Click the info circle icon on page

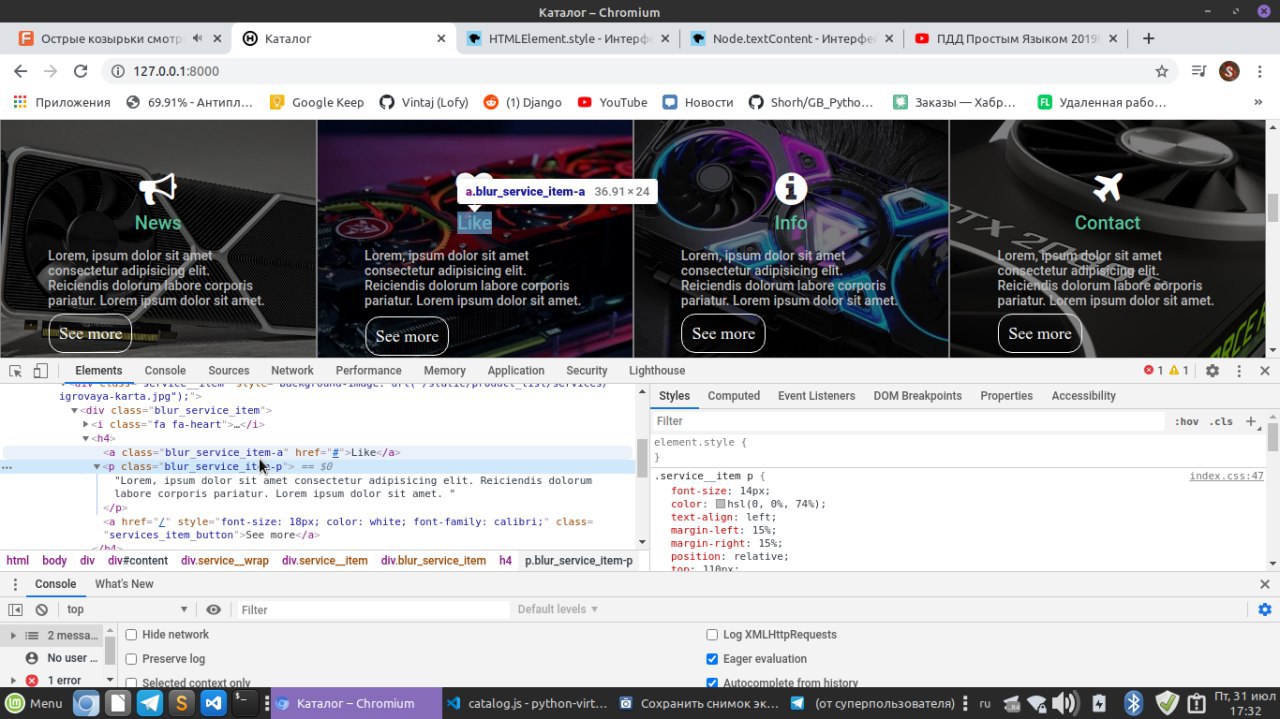coord(790,188)
